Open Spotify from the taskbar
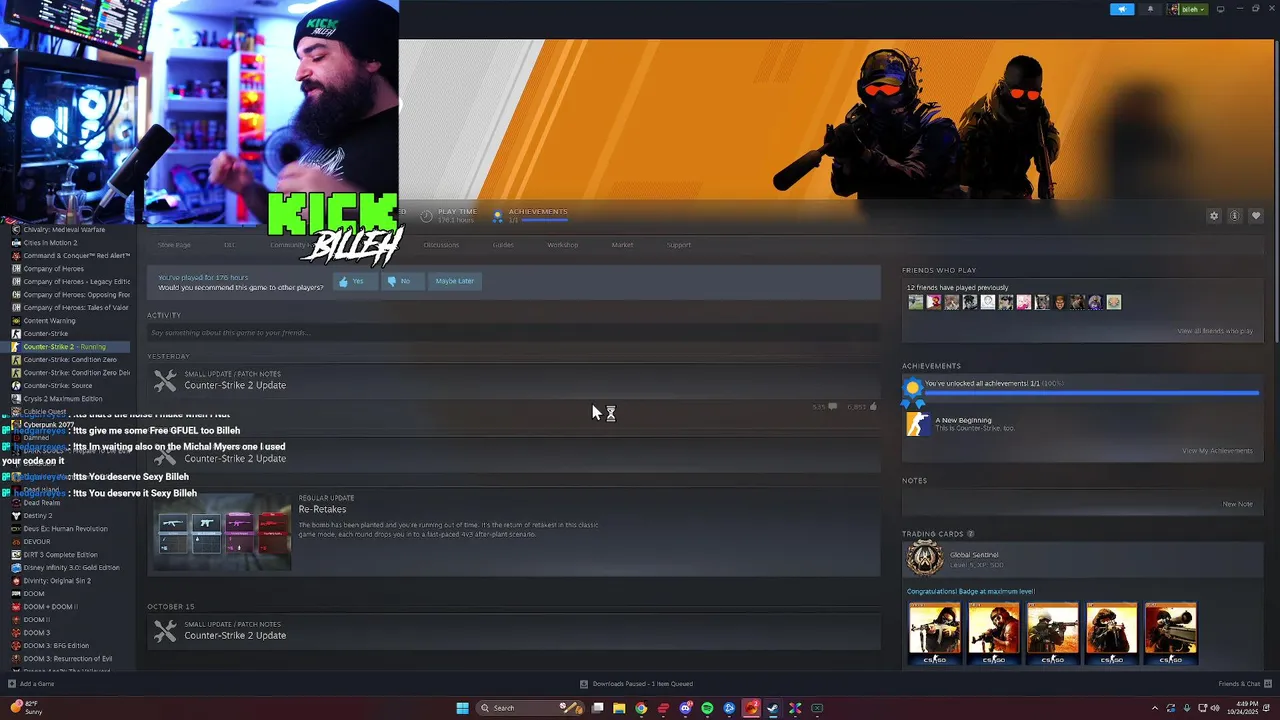The image size is (1280, 720). (707, 708)
